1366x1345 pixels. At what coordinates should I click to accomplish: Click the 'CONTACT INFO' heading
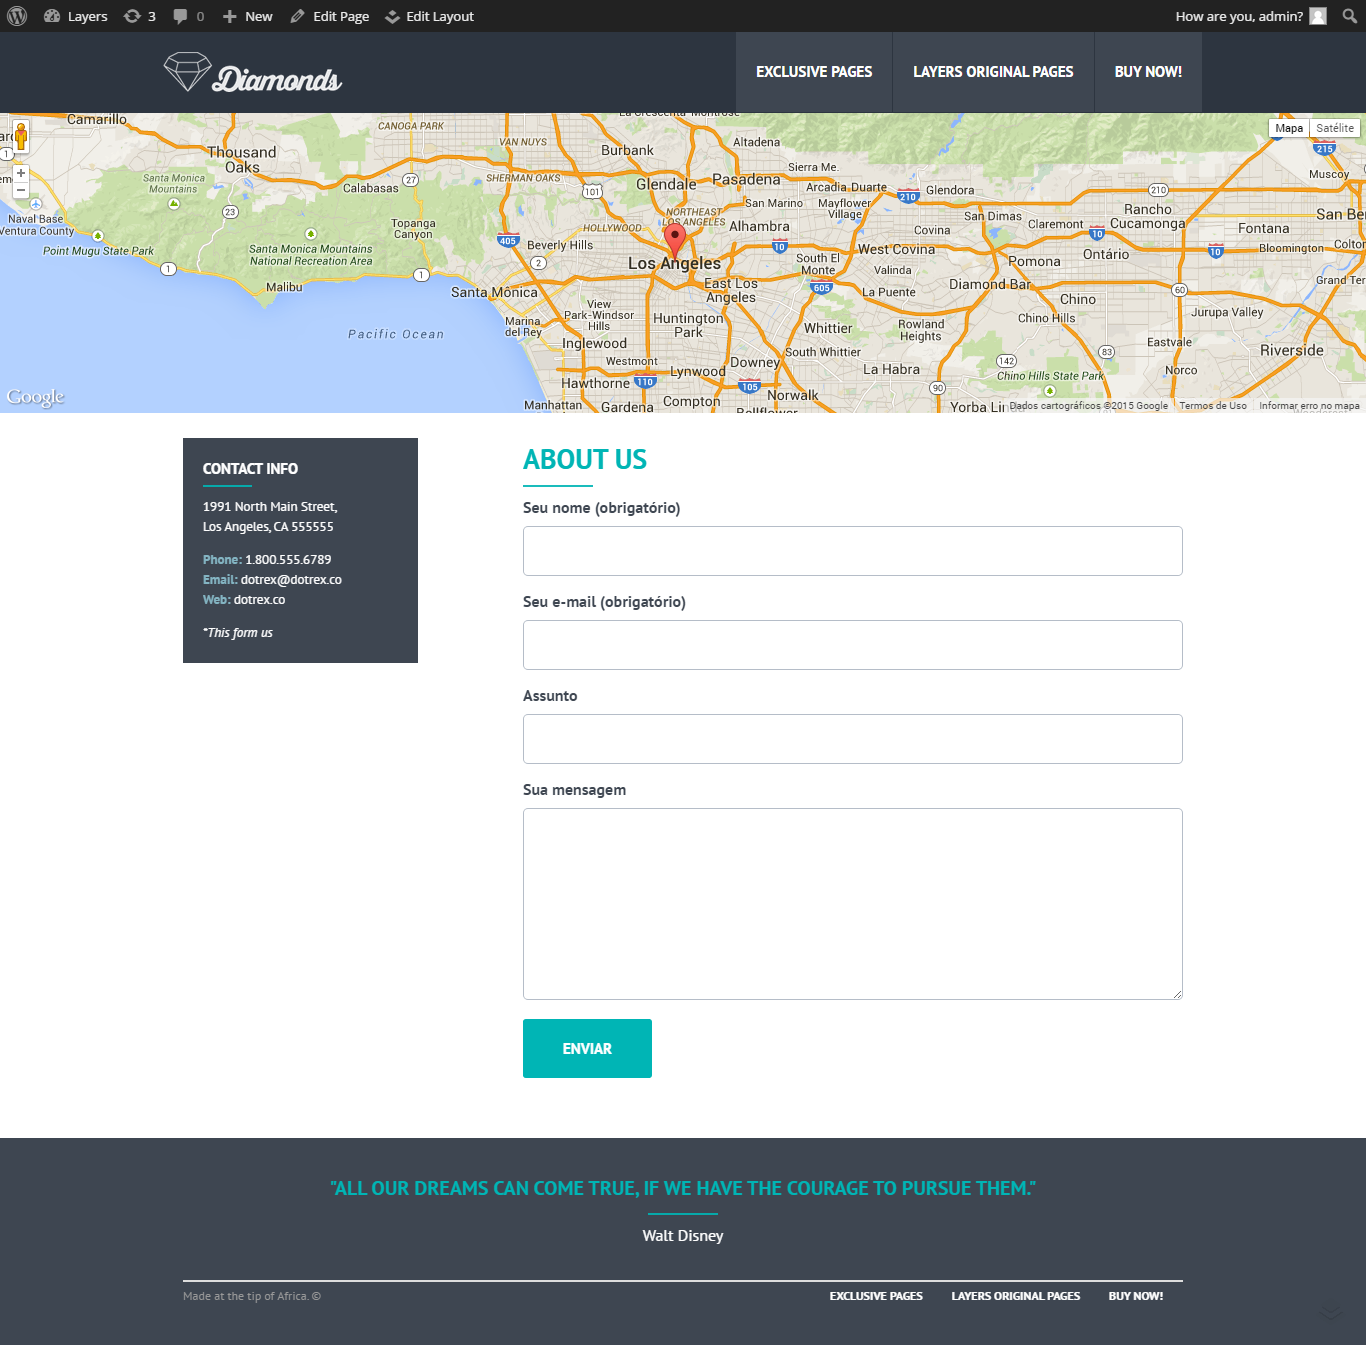250,469
